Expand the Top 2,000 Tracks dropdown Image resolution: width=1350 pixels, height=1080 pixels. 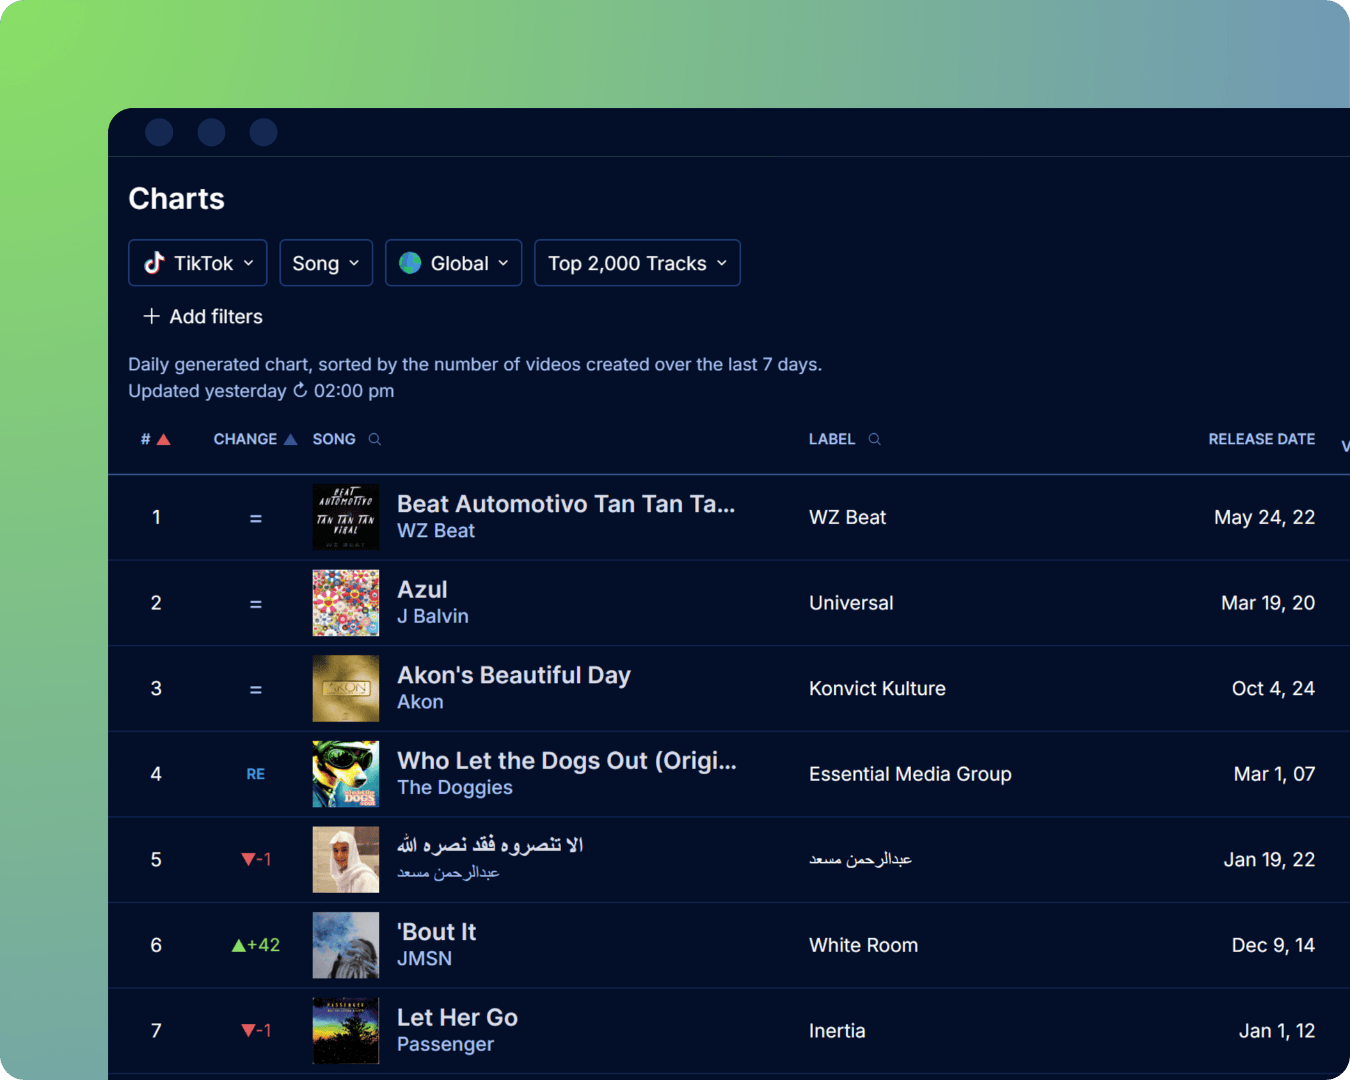pos(637,263)
